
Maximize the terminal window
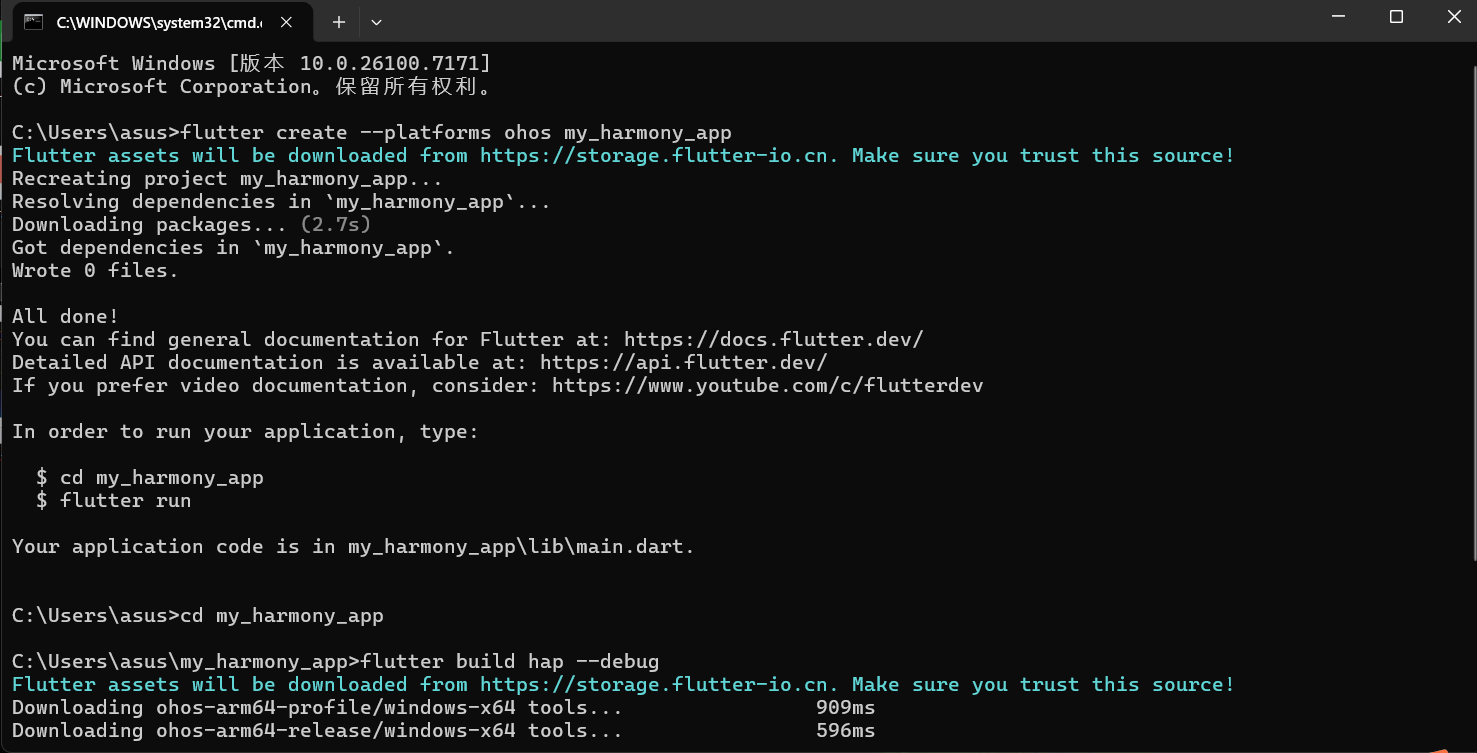click(1396, 17)
